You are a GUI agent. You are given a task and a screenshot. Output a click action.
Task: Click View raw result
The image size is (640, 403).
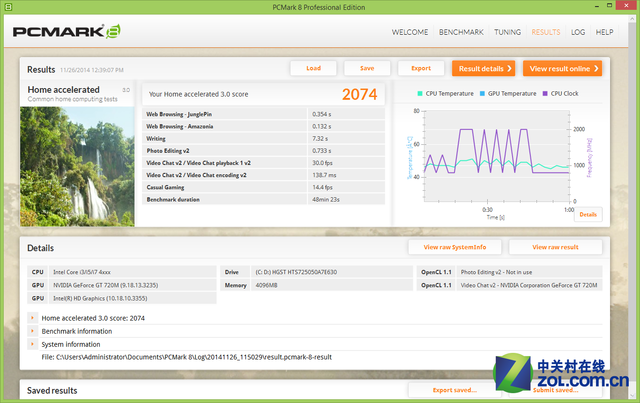555,247
